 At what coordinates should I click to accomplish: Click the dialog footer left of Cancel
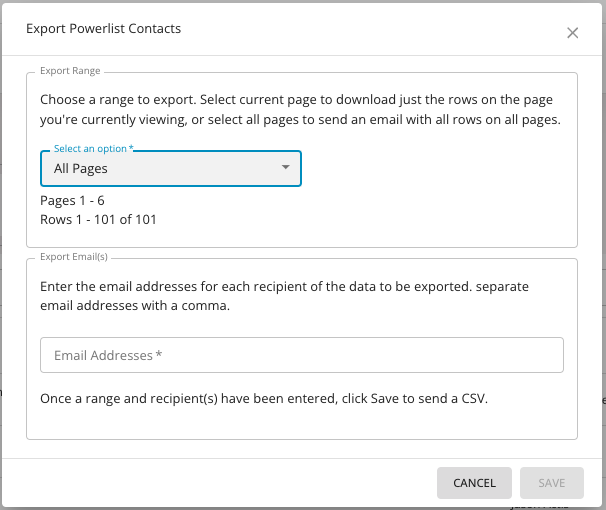point(220,483)
